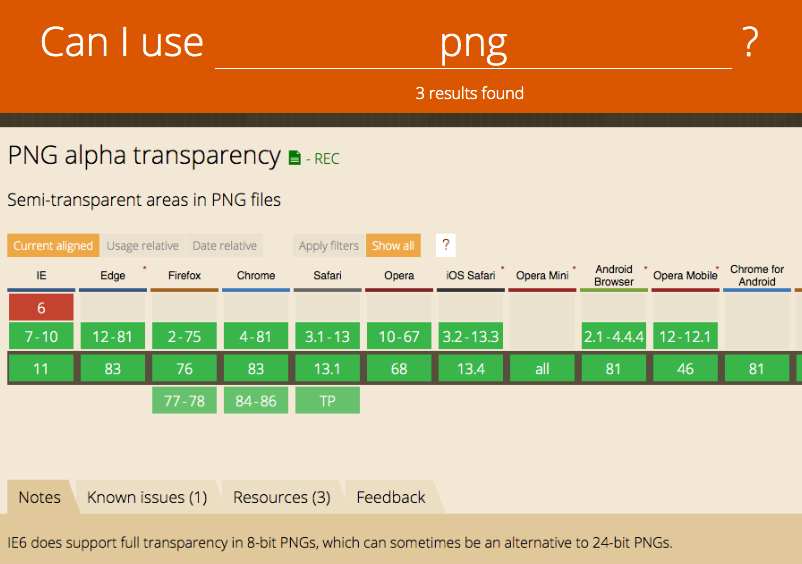Click the search field containing png
The height and width of the screenshot is (564, 802).
[473, 43]
